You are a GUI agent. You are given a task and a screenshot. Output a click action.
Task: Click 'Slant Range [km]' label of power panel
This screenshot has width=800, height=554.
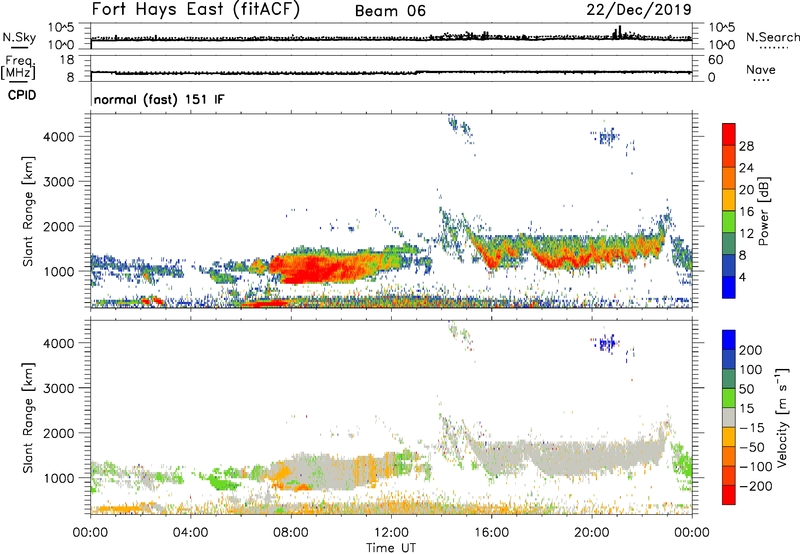28,211
